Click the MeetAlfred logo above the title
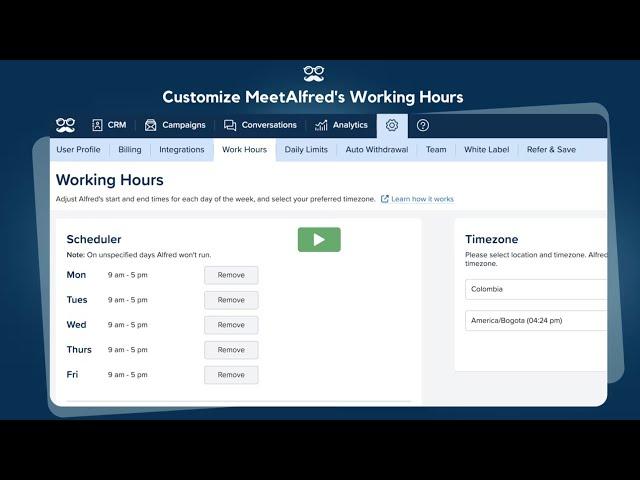The height and width of the screenshot is (480, 640). pos(313,73)
